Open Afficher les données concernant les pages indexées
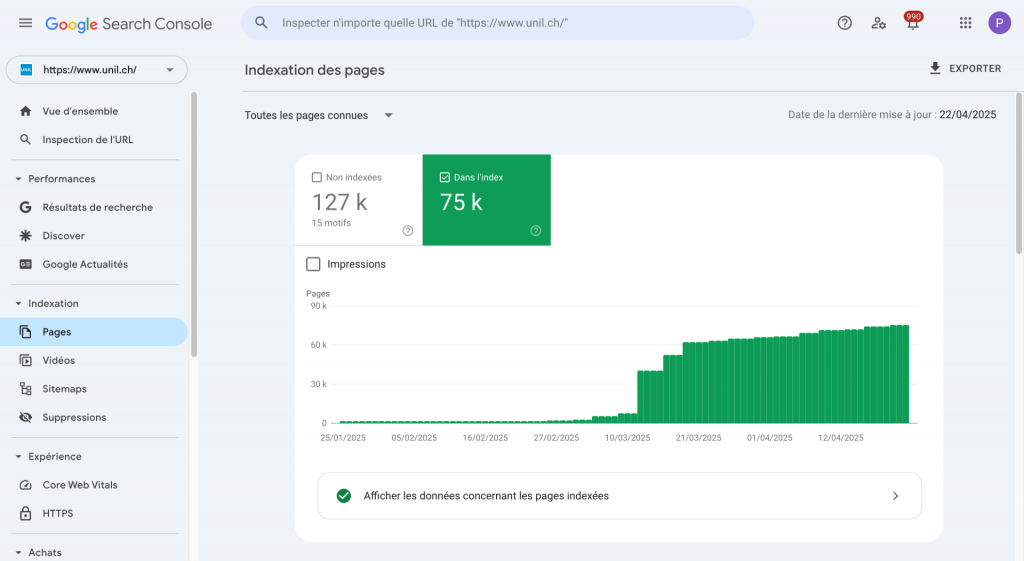 (x=619, y=496)
